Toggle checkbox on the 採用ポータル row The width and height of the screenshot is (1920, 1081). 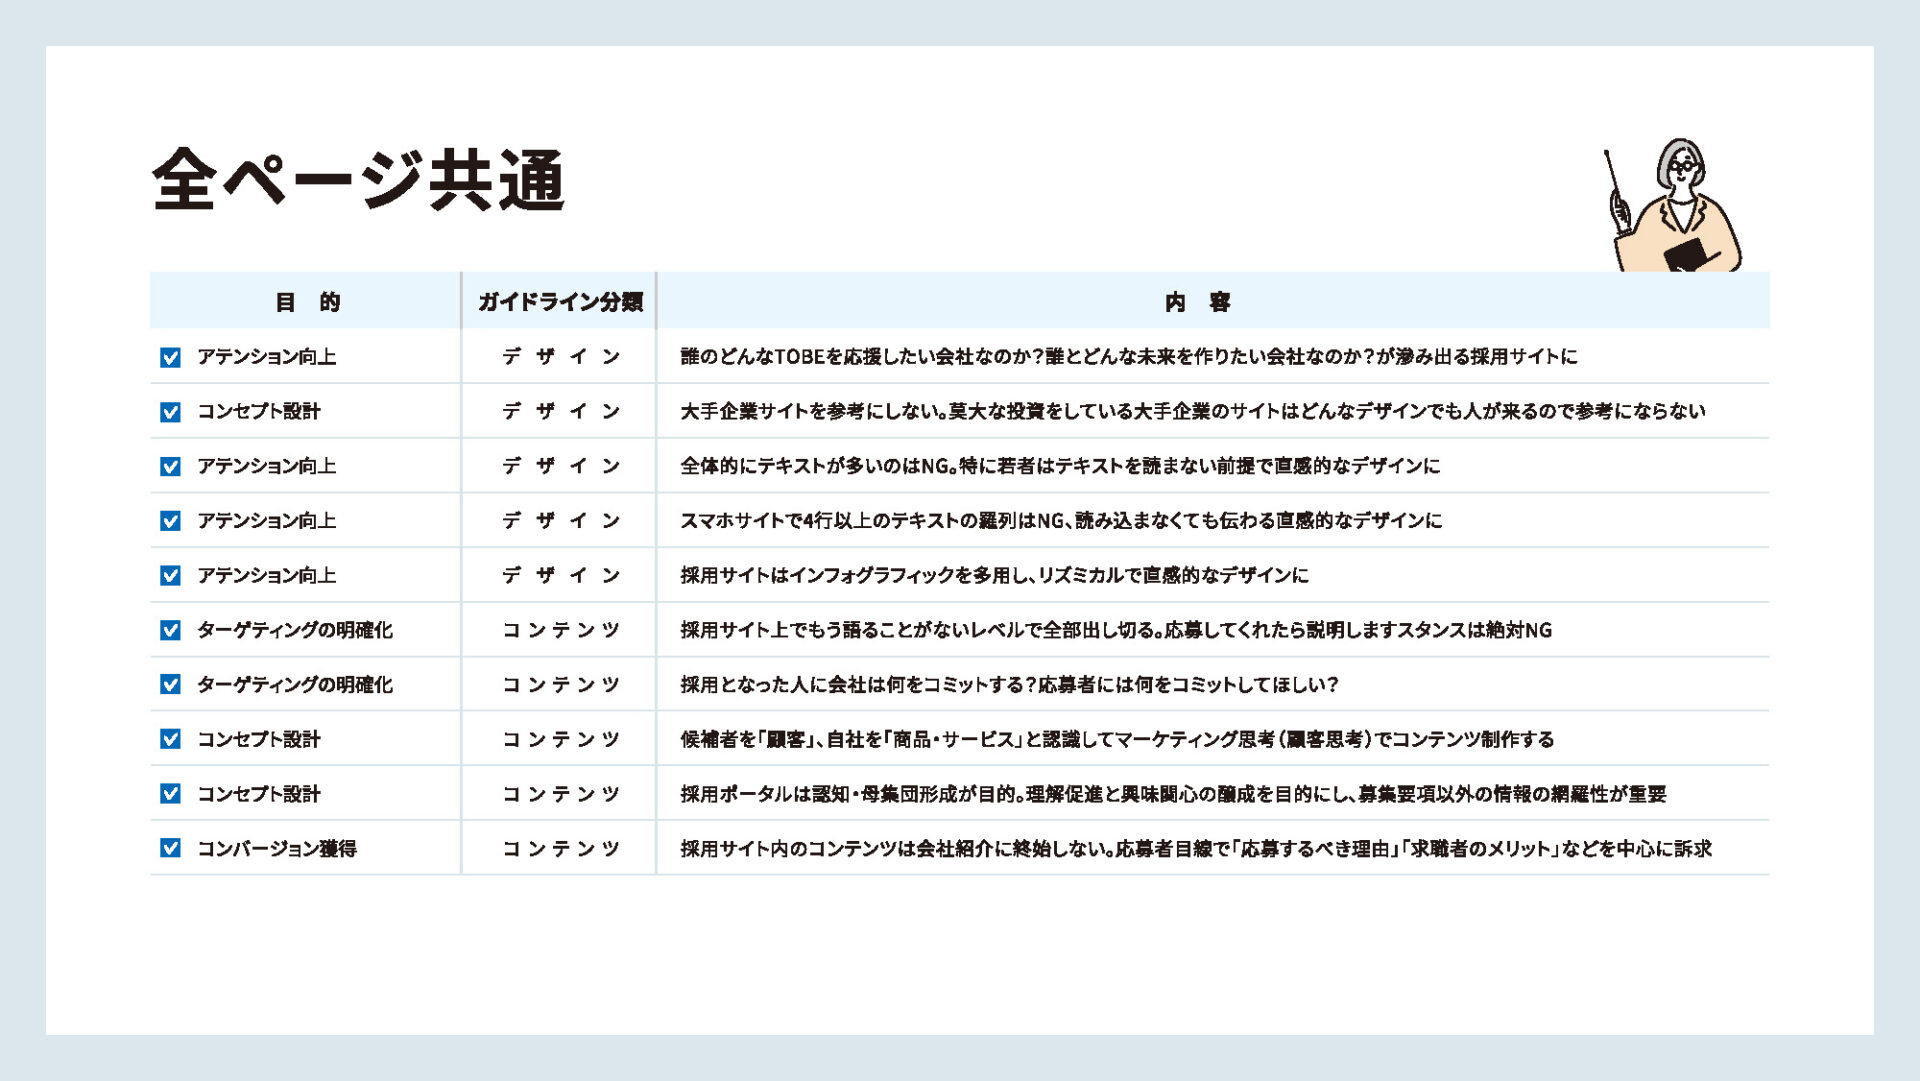[x=171, y=794]
